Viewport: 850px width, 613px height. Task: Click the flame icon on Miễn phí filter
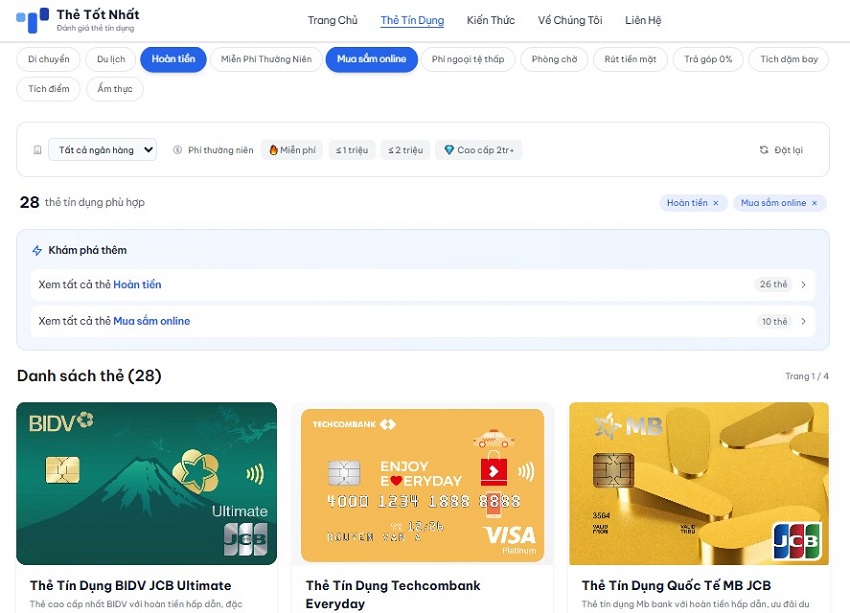coord(274,148)
